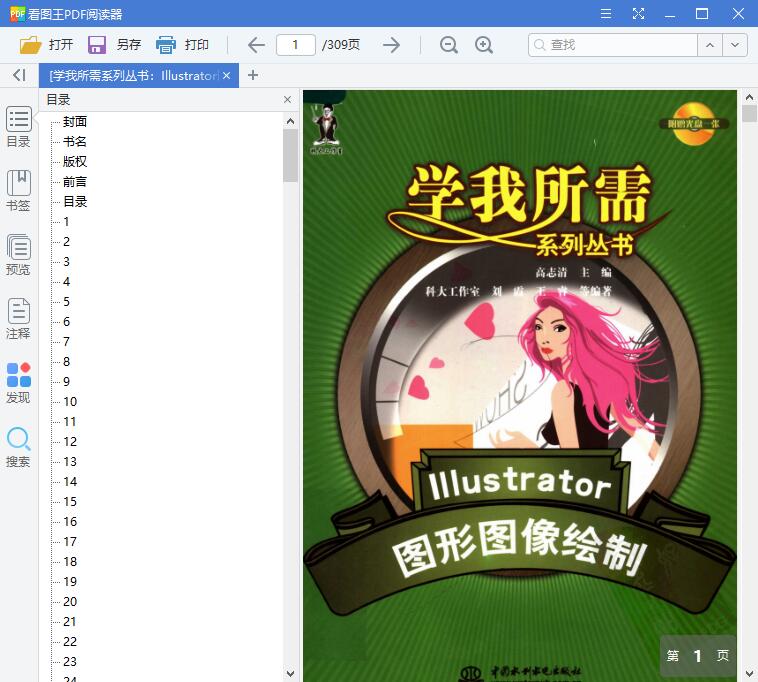Viewport: 758px width, 682px height.
Task: Select chapter 16 in the outline
Action: coord(70,522)
